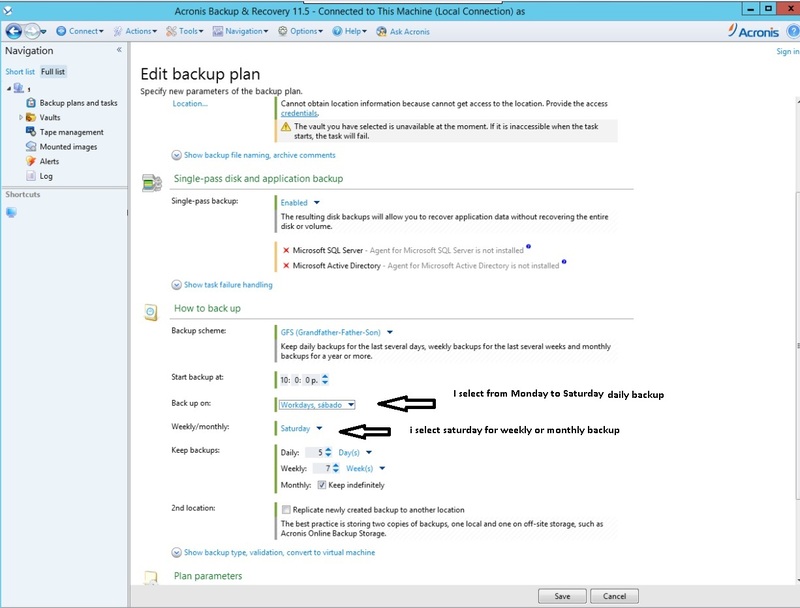
Task: Select Tape management in the sidebar
Action: pyautogui.click(x=71, y=132)
